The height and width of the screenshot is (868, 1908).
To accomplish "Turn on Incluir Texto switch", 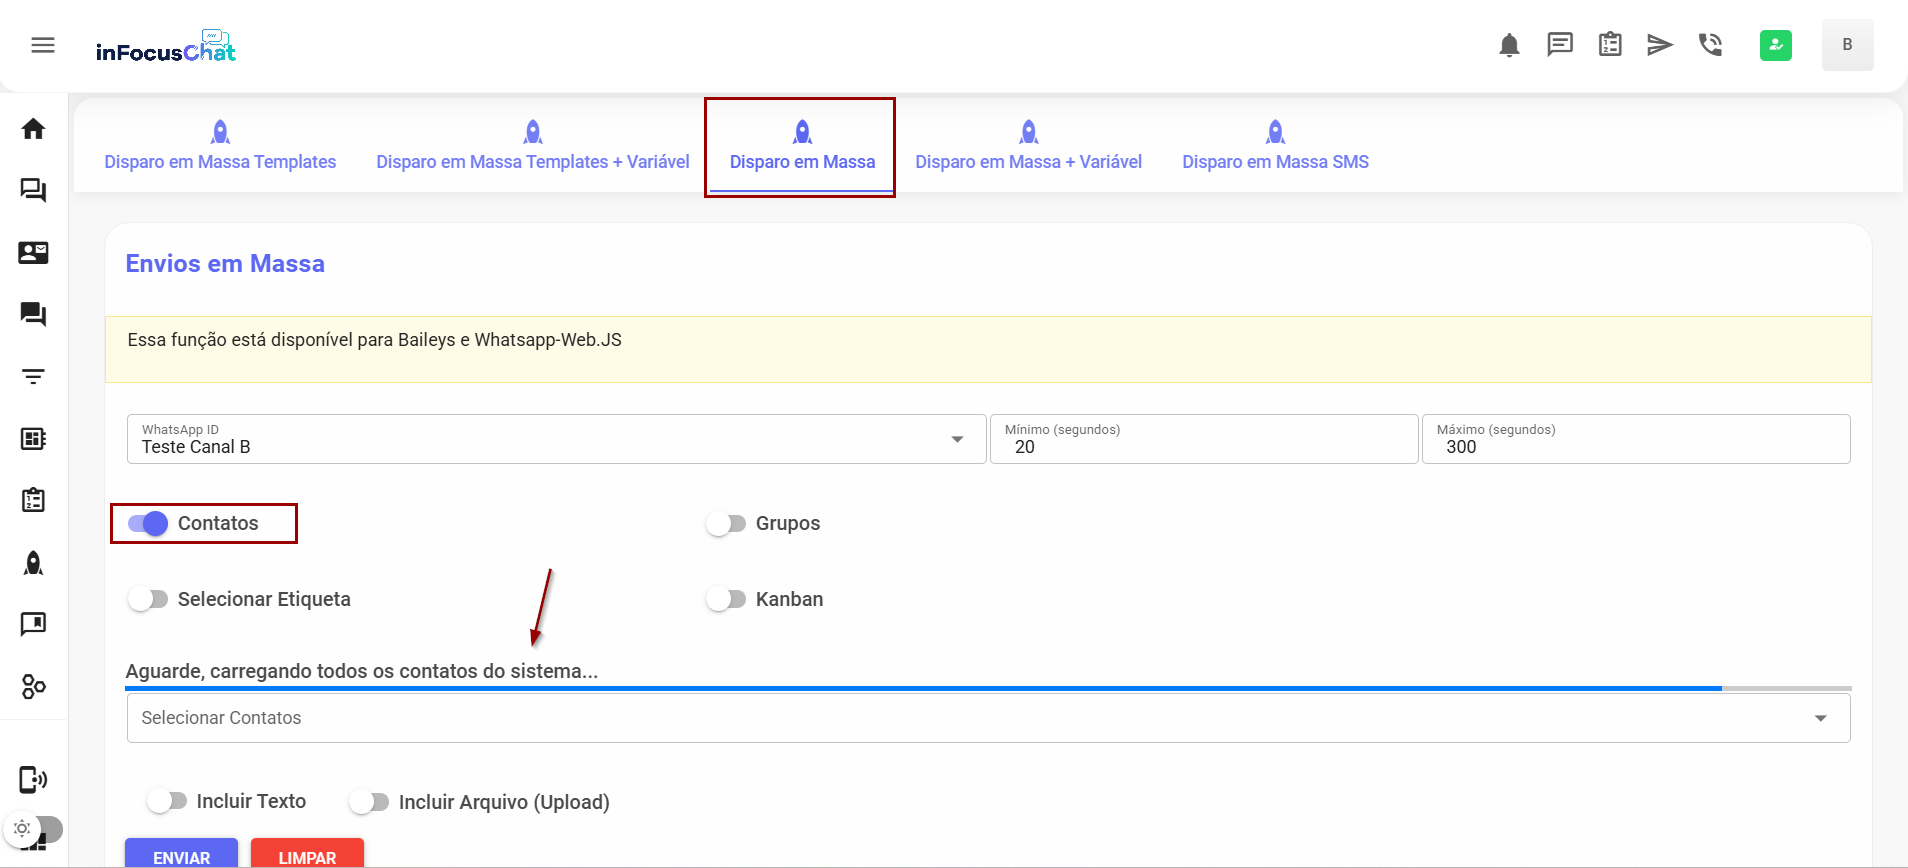I will 167,801.
